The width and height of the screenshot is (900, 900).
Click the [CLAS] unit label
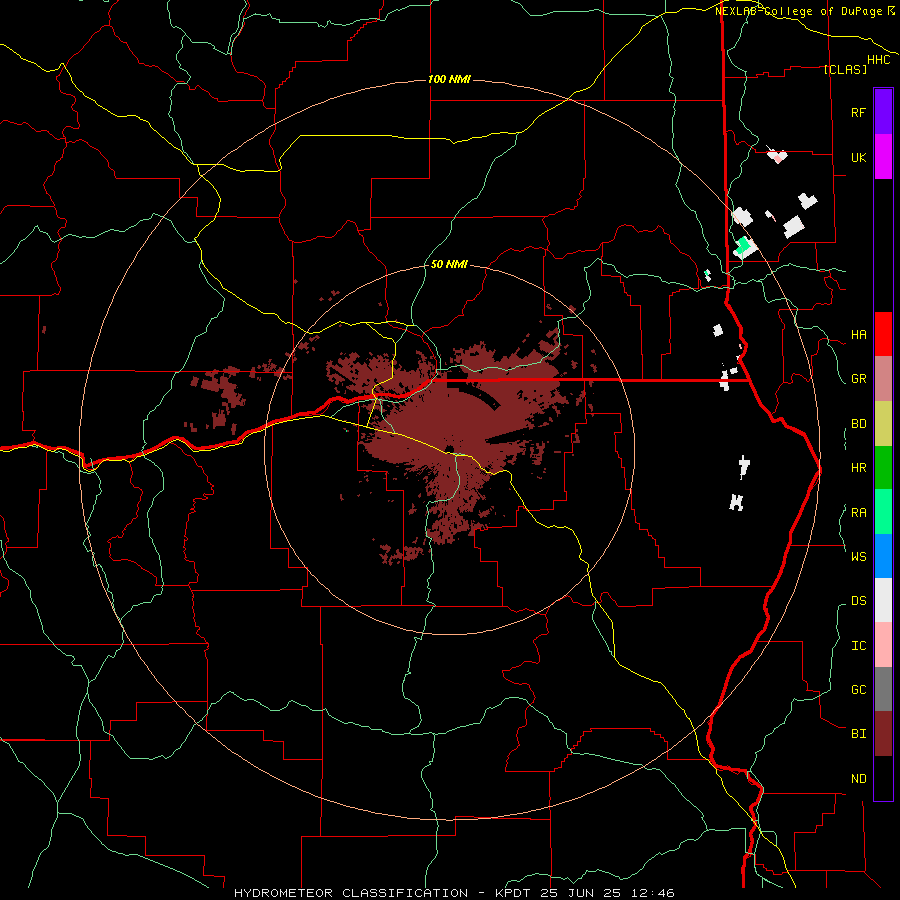tap(845, 69)
